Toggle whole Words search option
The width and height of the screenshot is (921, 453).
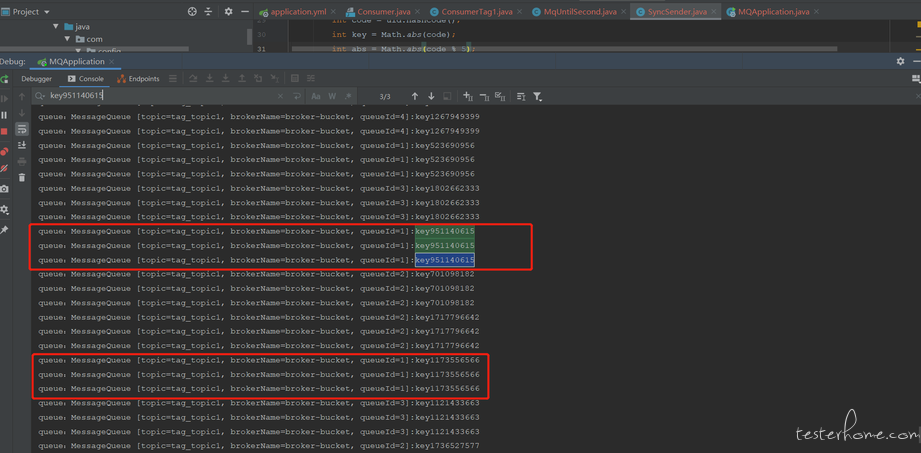tap(332, 96)
